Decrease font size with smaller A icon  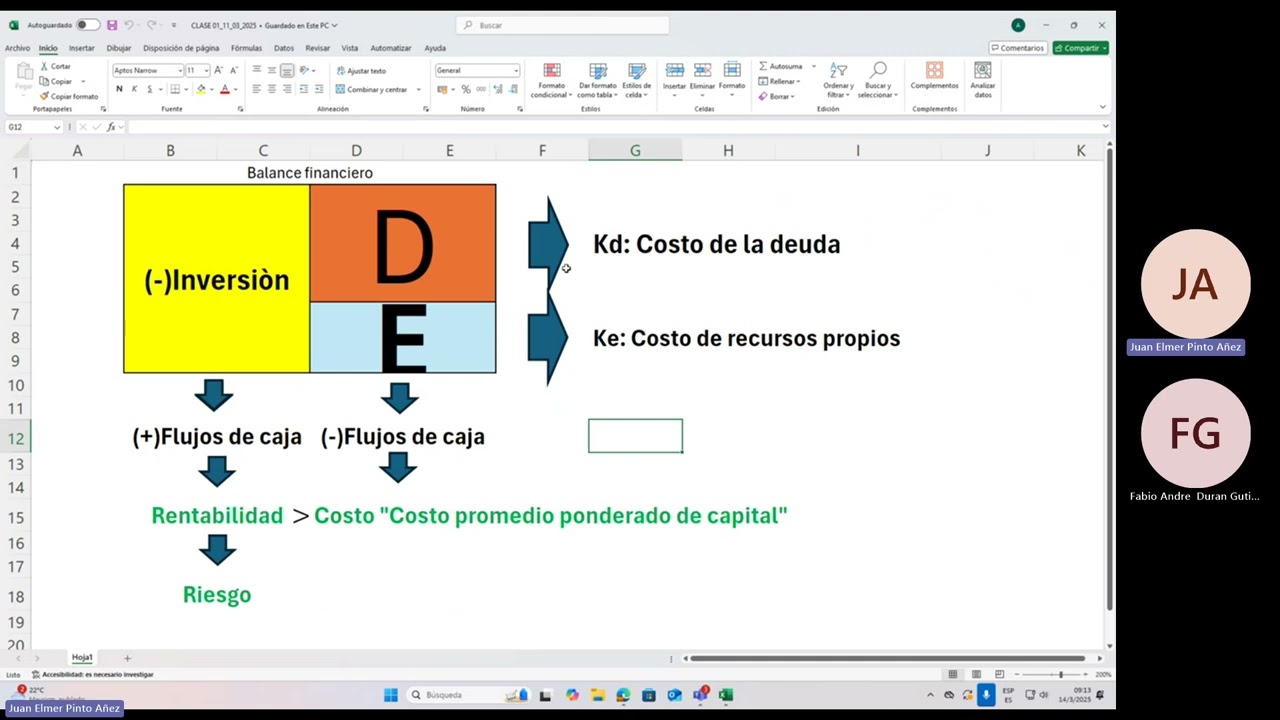tap(234, 71)
